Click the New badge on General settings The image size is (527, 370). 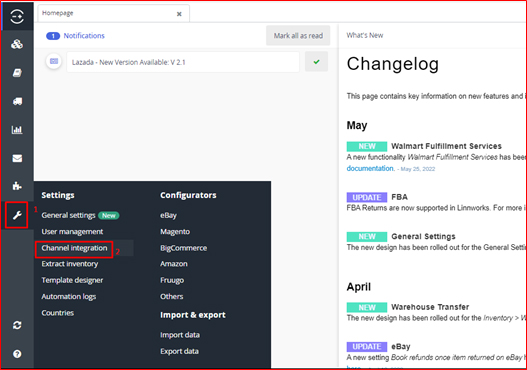click(109, 215)
